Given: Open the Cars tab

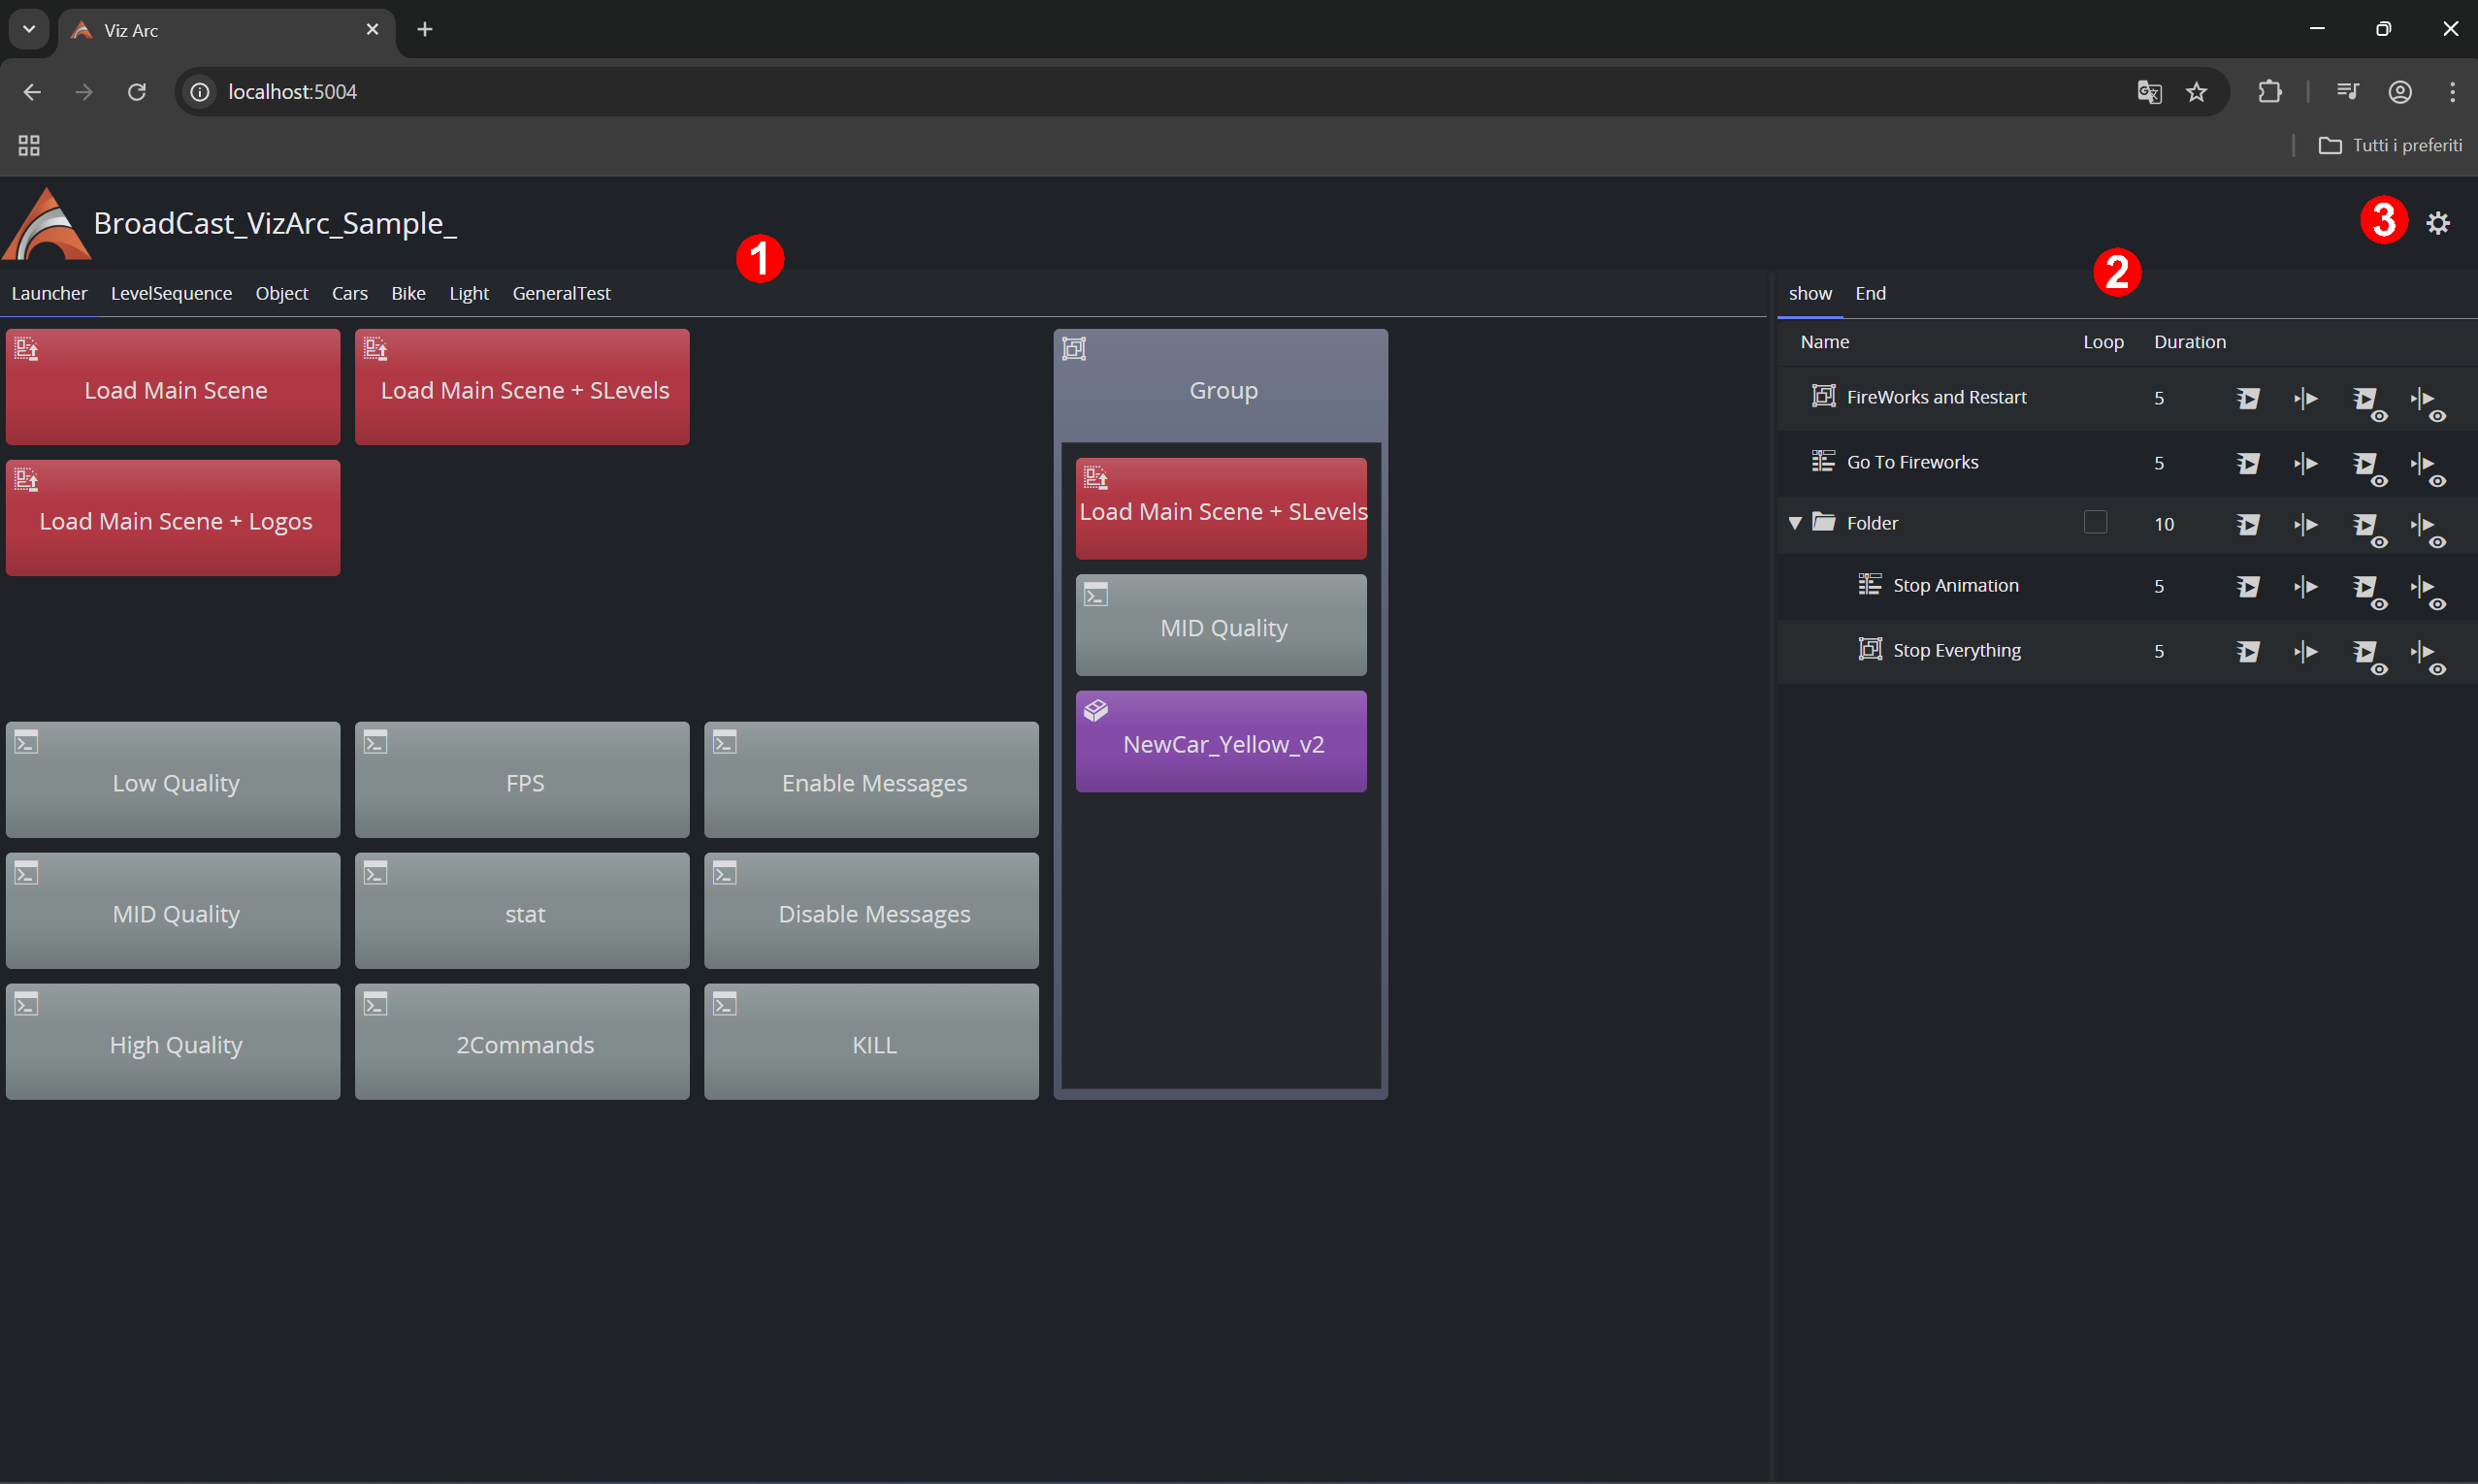Looking at the screenshot, I should (x=349, y=293).
